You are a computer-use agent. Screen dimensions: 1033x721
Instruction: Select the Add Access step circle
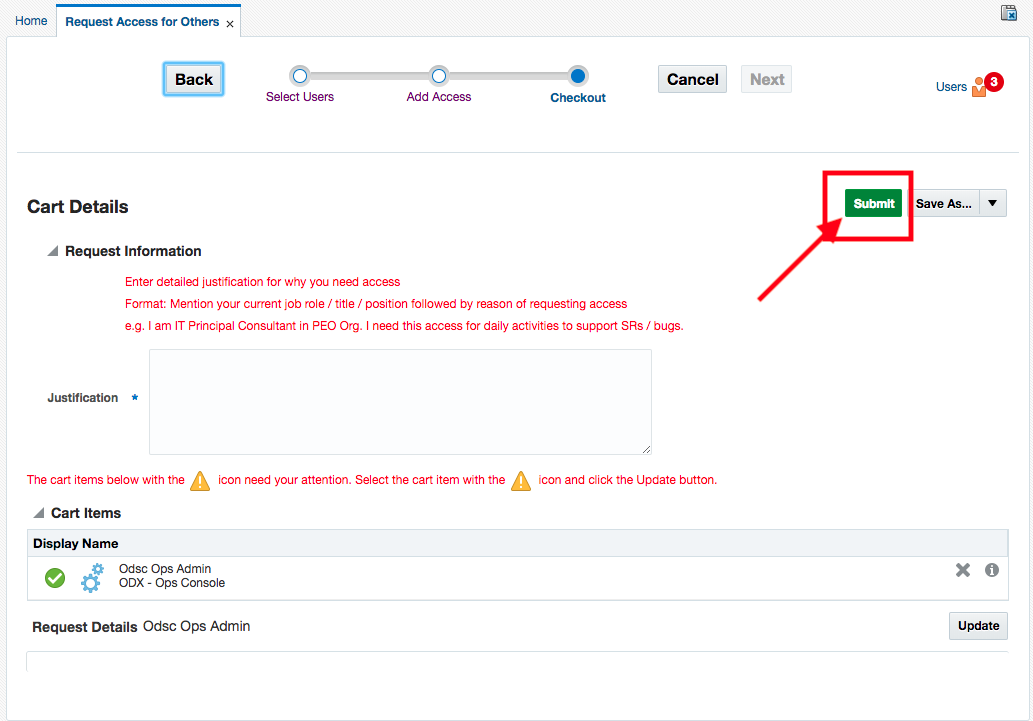(x=438, y=76)
